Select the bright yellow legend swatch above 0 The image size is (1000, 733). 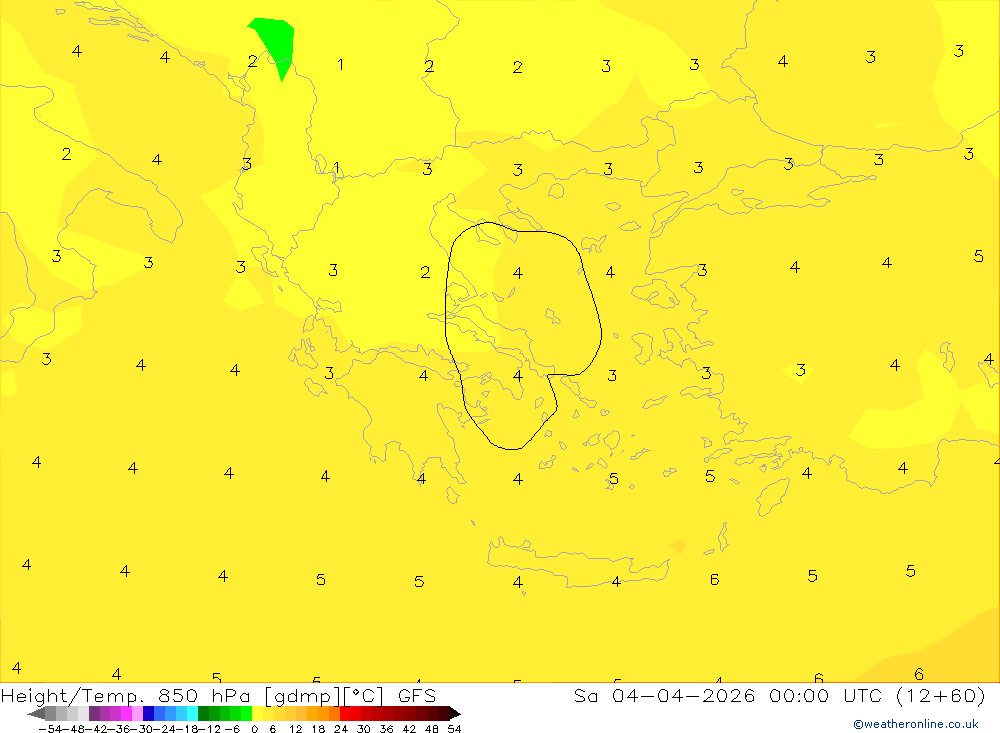[257, 714]
